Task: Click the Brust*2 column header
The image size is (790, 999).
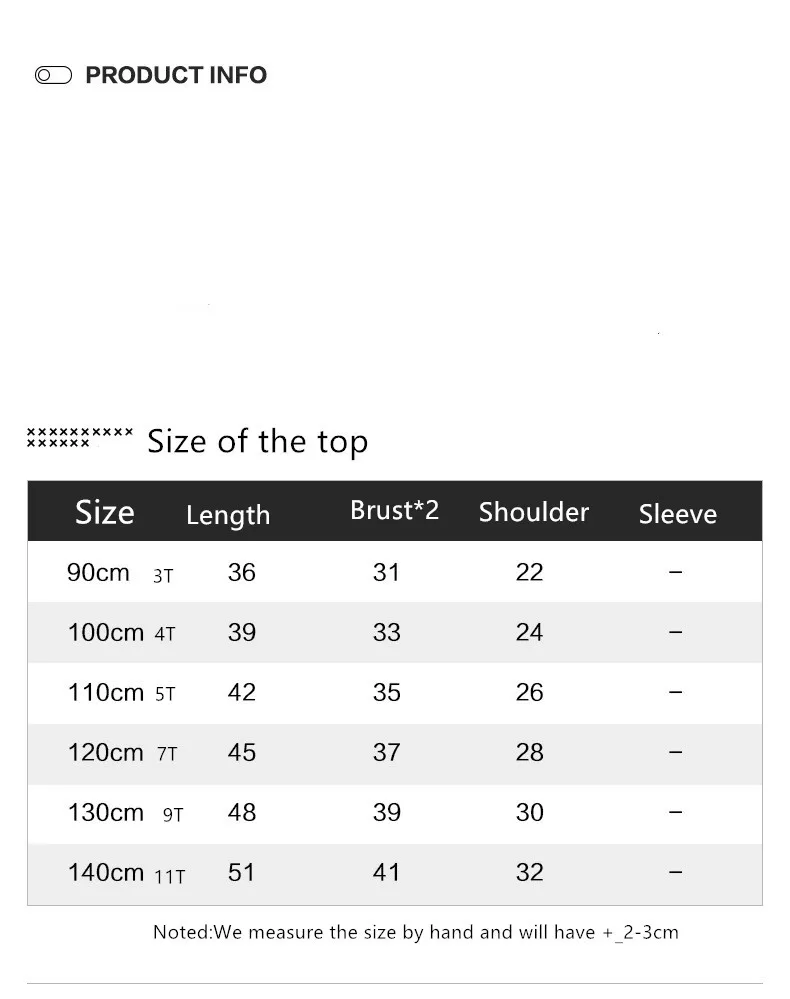Action: coord(394,510)
